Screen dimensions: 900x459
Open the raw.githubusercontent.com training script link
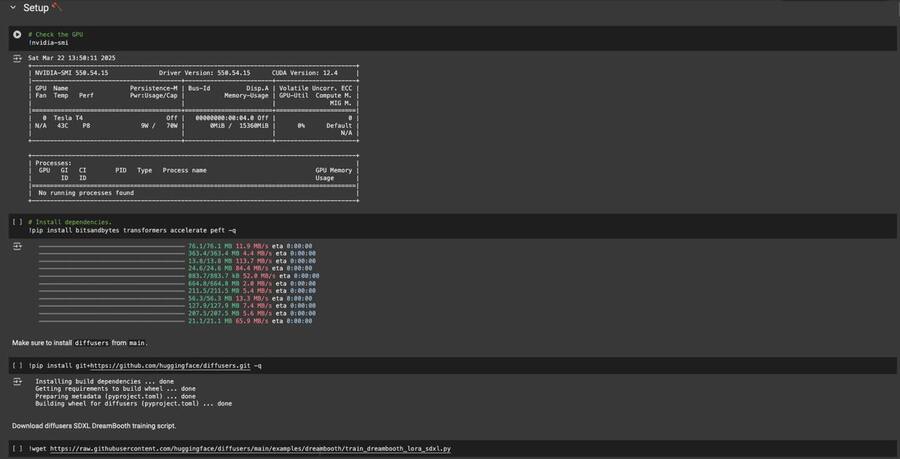[250, 449]
